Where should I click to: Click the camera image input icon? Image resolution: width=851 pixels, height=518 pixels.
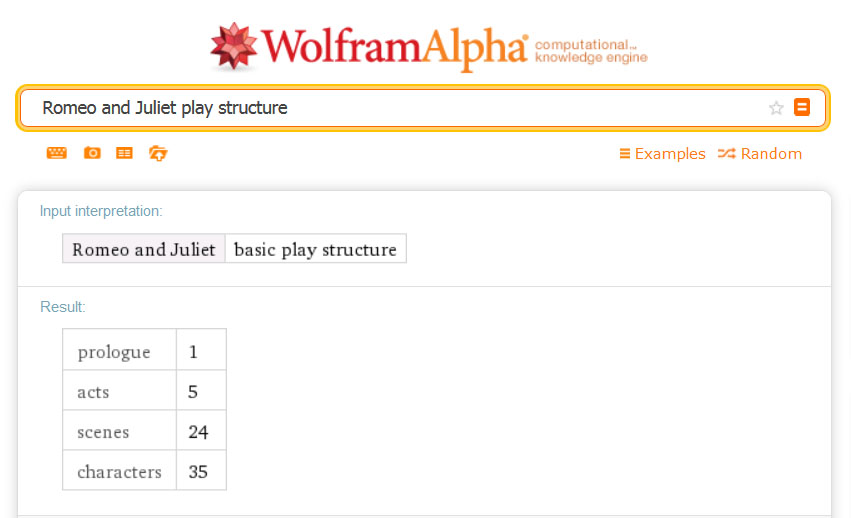click(x=92, y=153)
